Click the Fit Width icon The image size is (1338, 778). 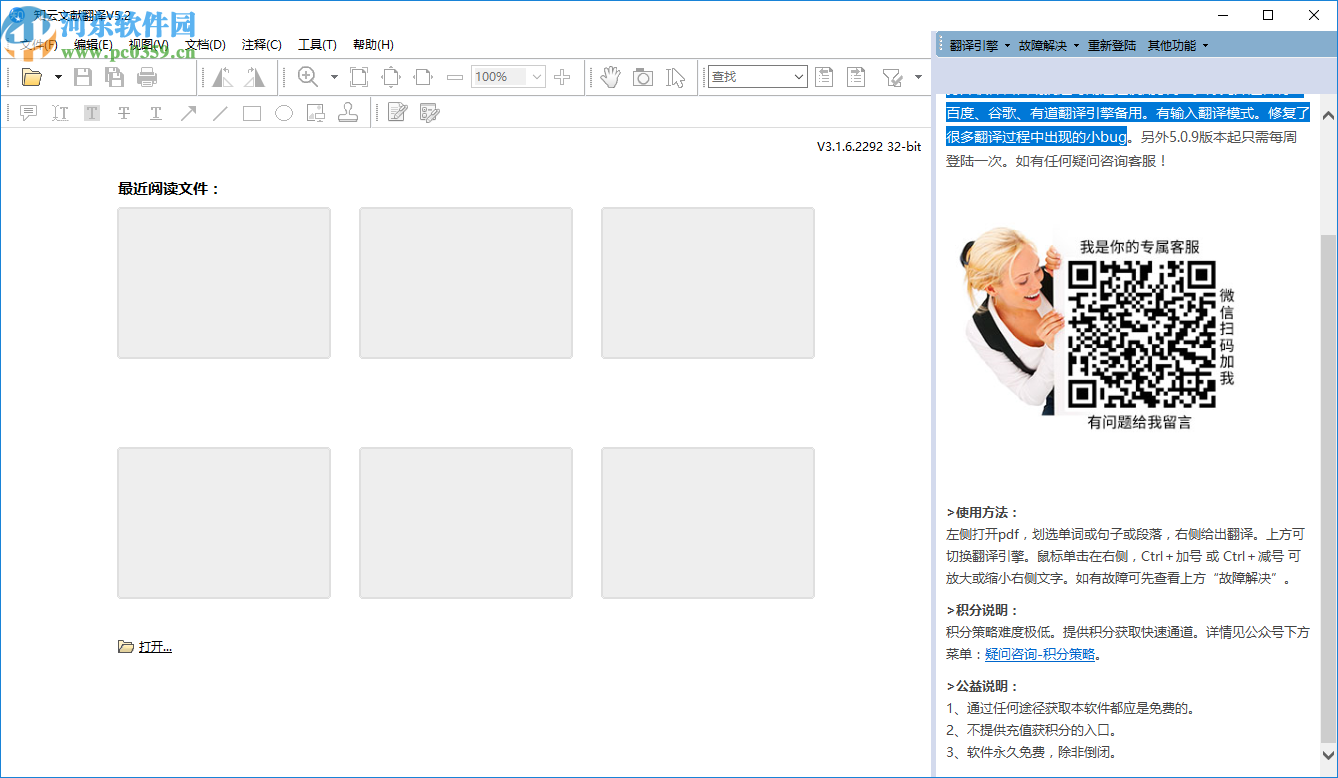[423, 77]
